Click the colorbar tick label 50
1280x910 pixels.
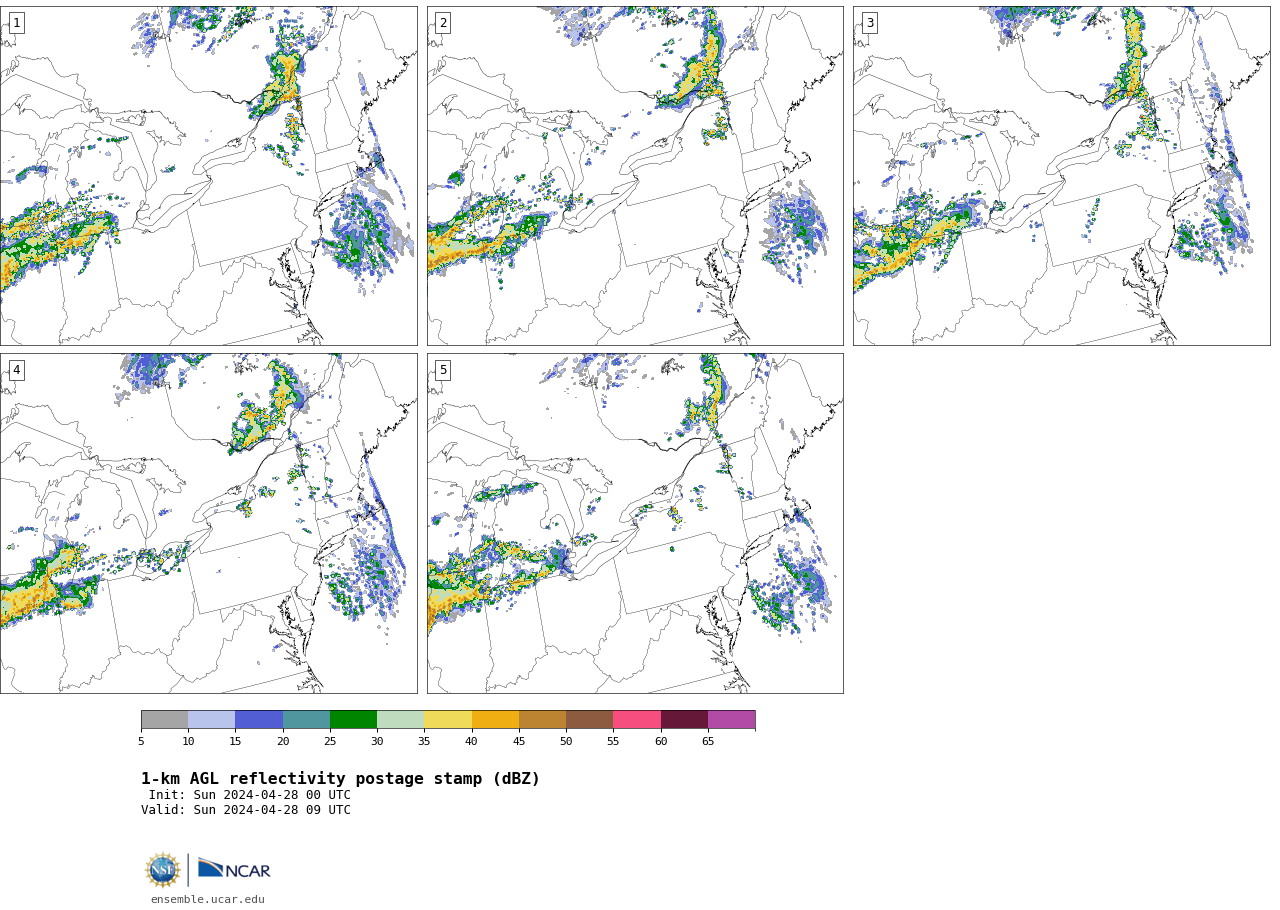[x=566, y=741]
